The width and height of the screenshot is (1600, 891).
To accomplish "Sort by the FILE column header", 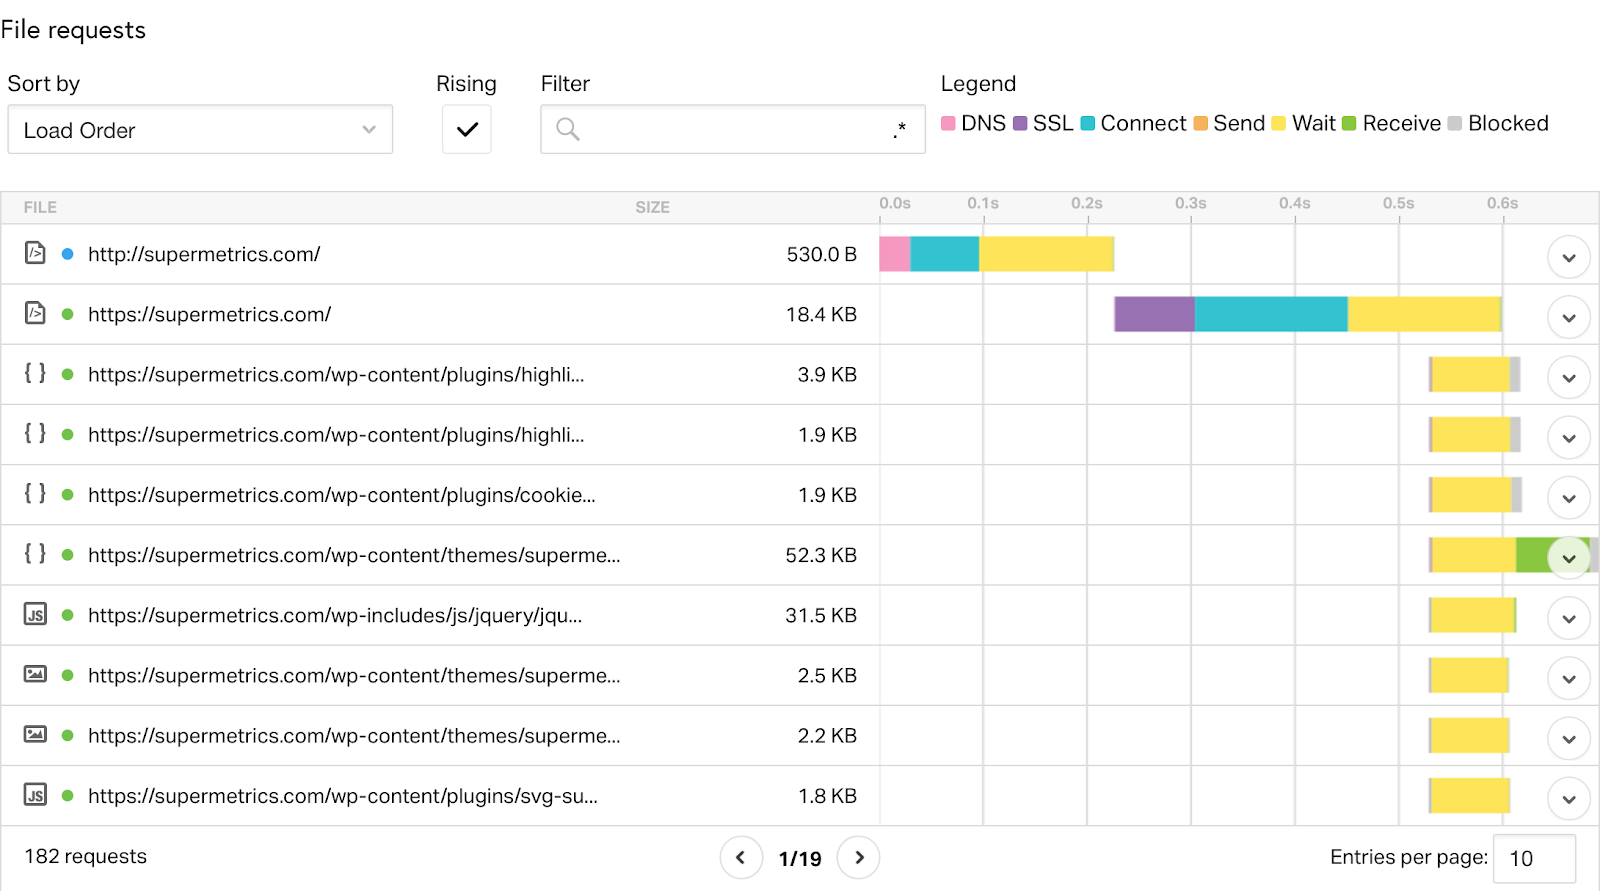I will pyautogui.click(x=40, y=207).
